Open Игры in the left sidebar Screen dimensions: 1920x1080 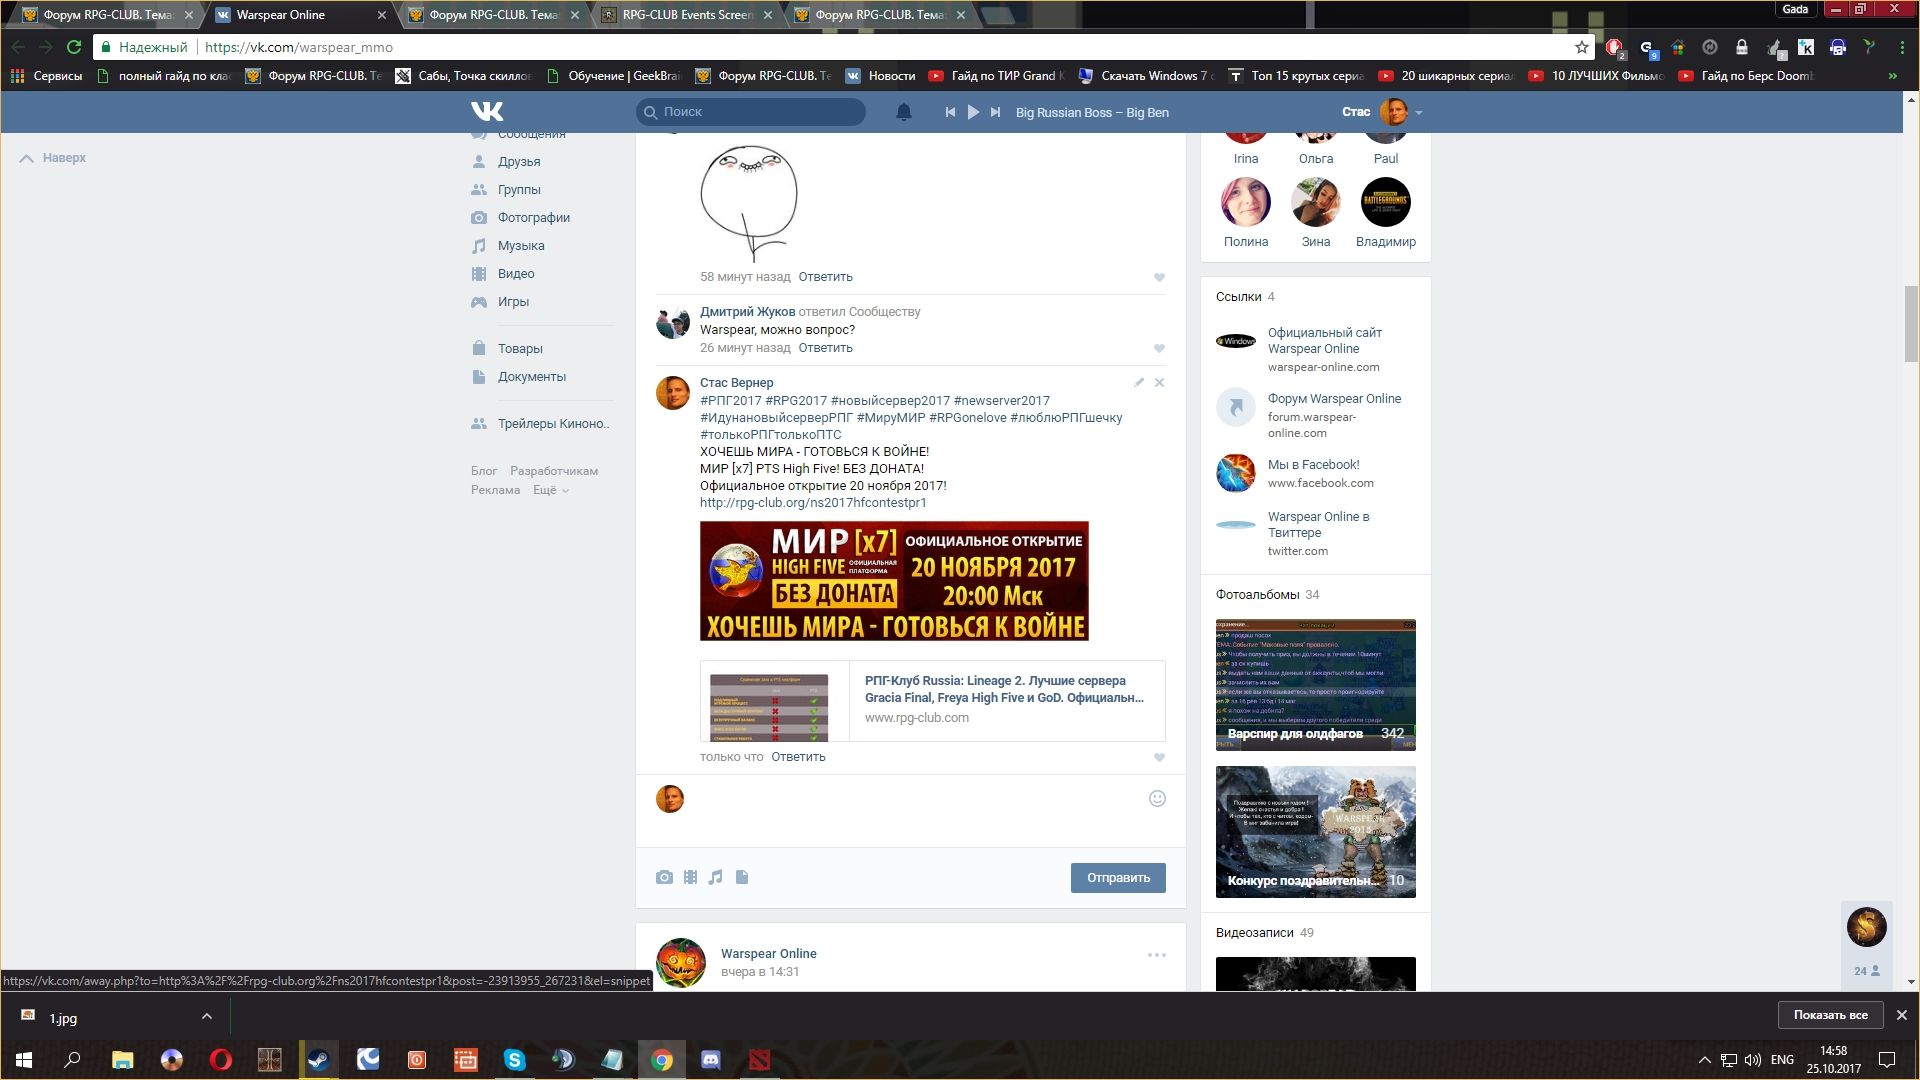click(513, 302)
